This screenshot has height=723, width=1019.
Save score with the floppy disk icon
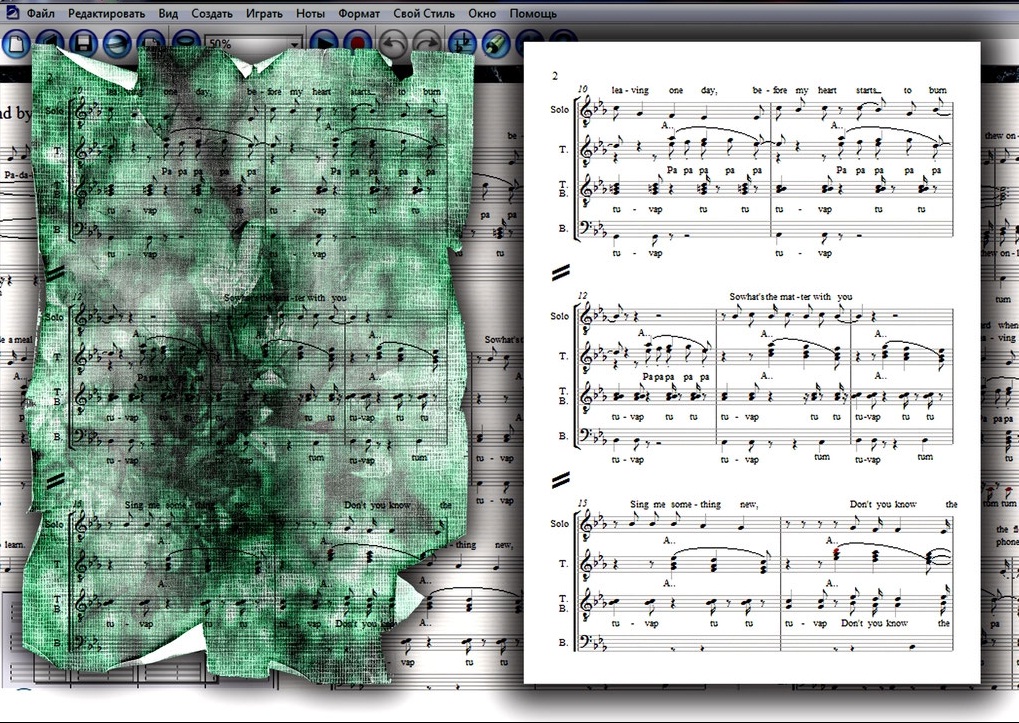[84, 43]
